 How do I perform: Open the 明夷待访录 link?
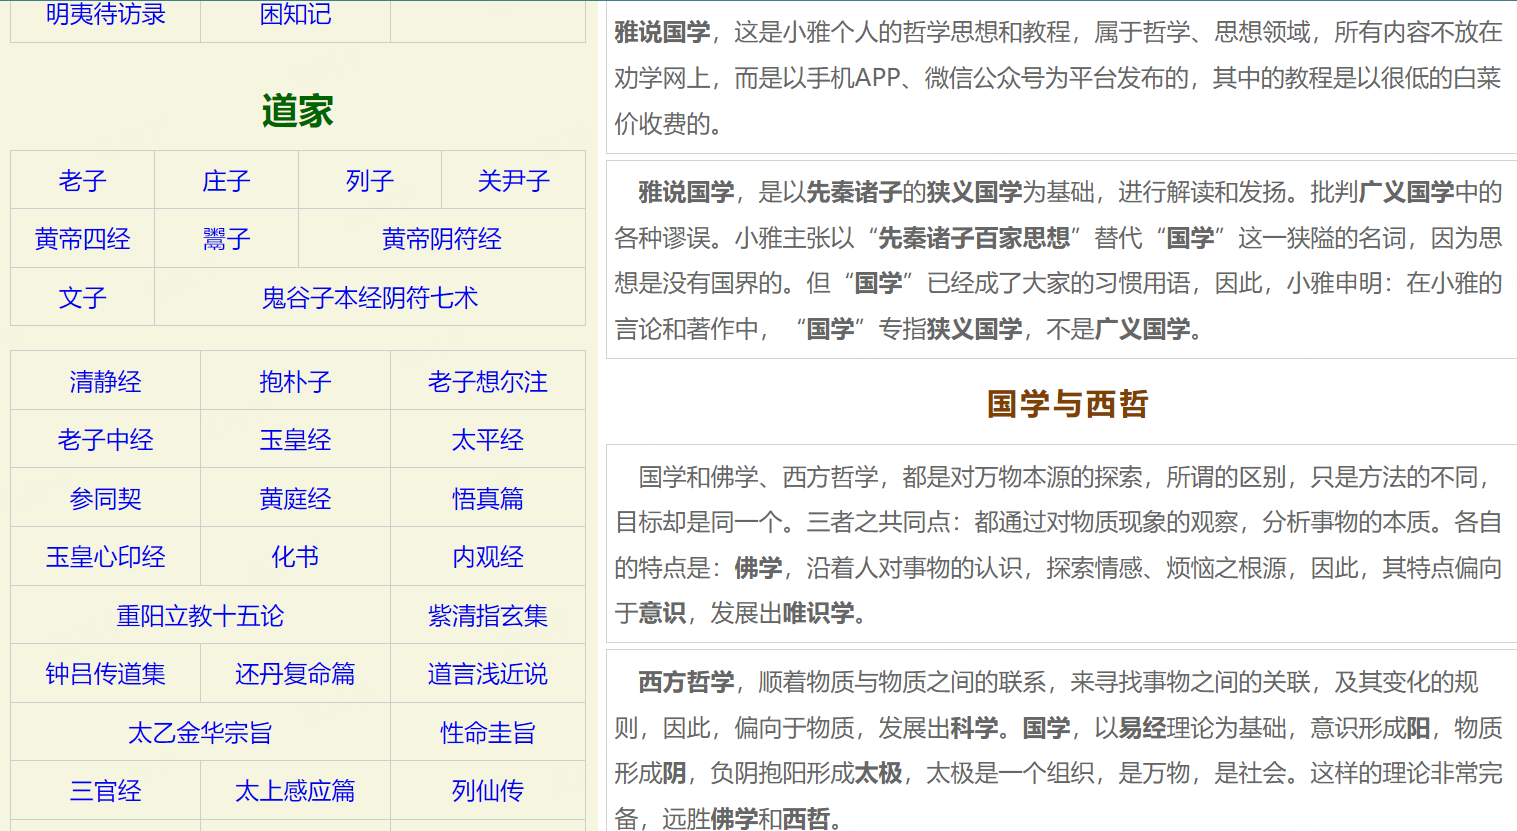coord(105,15)
